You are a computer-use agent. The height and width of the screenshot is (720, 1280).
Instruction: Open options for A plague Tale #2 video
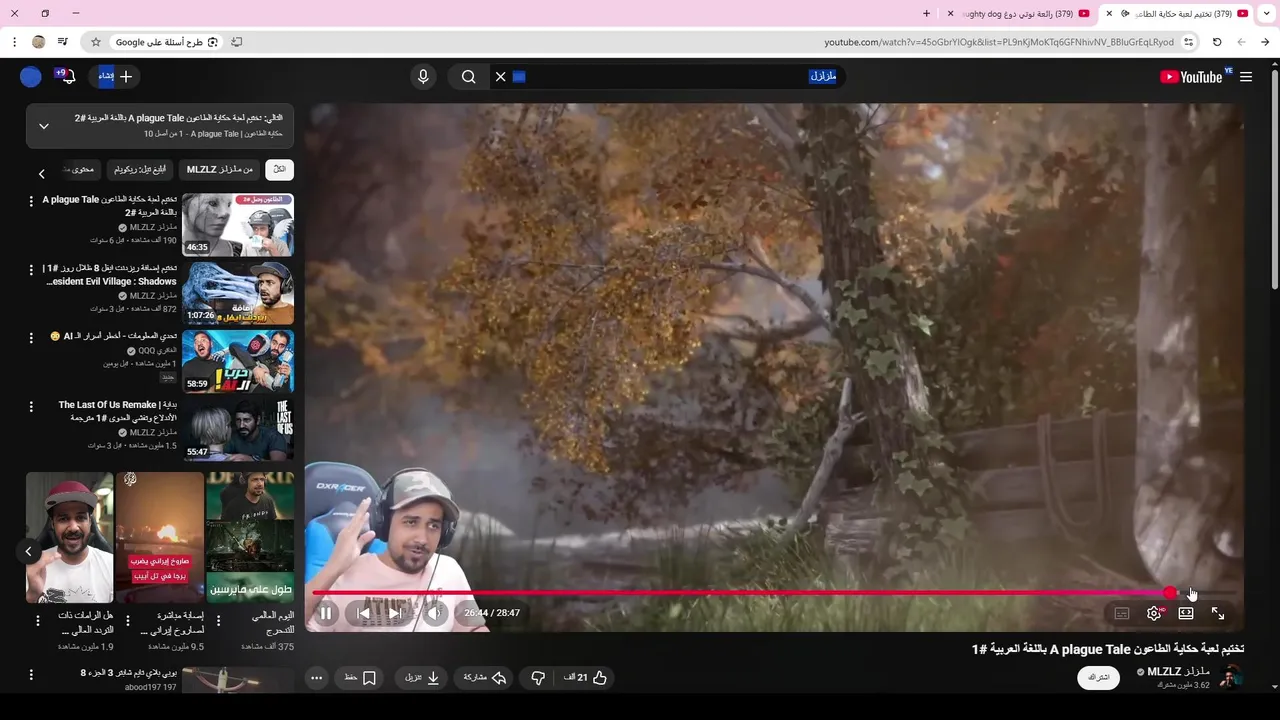click(x=31, y=201)
